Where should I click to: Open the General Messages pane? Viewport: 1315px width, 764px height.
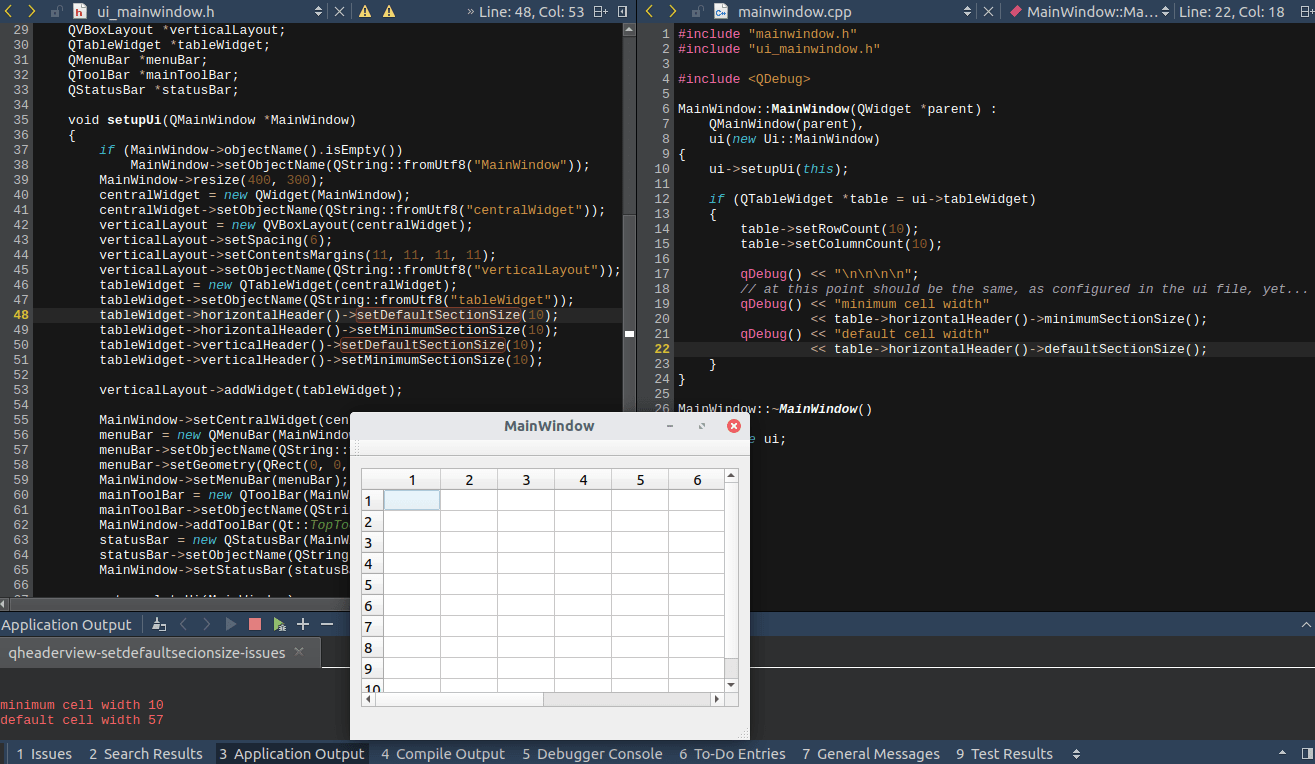[870, 754]
